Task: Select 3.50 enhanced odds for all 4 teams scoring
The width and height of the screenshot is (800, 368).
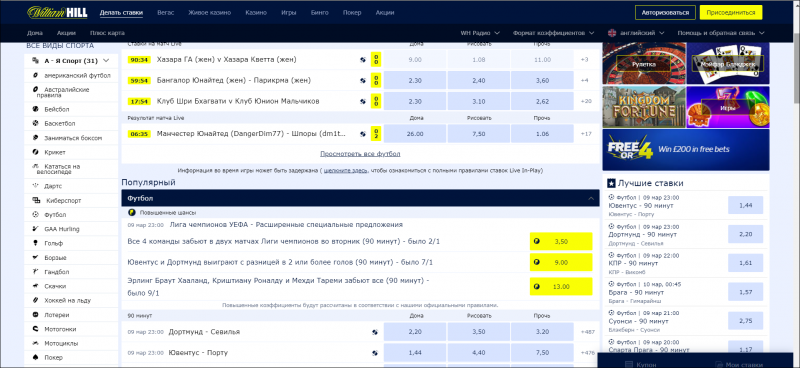Action: [x=561, y=241]
